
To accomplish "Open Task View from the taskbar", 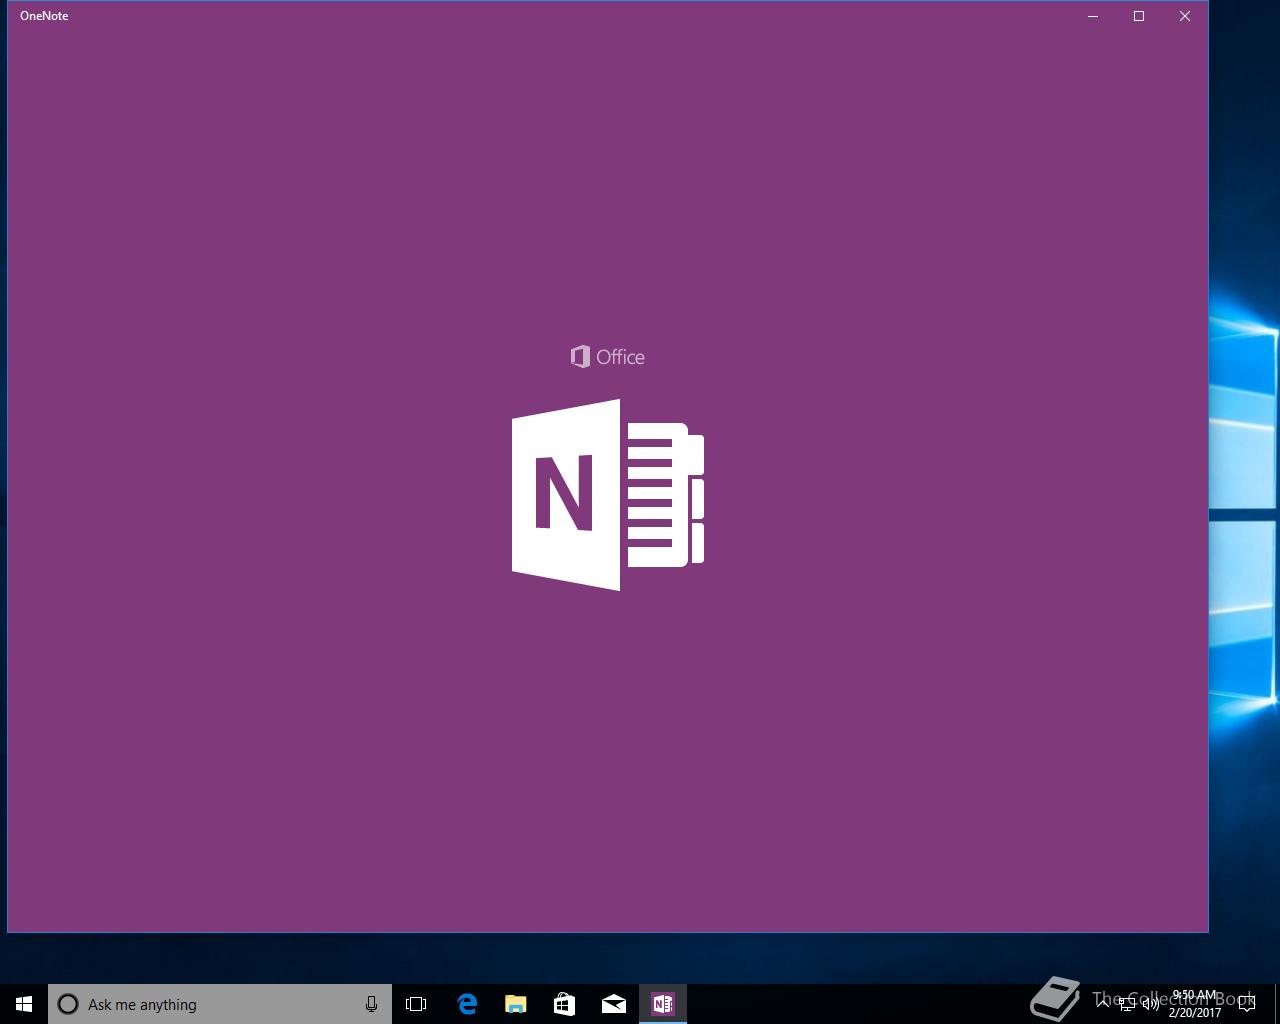I will pyautogui.click(x=416, y=1004).
